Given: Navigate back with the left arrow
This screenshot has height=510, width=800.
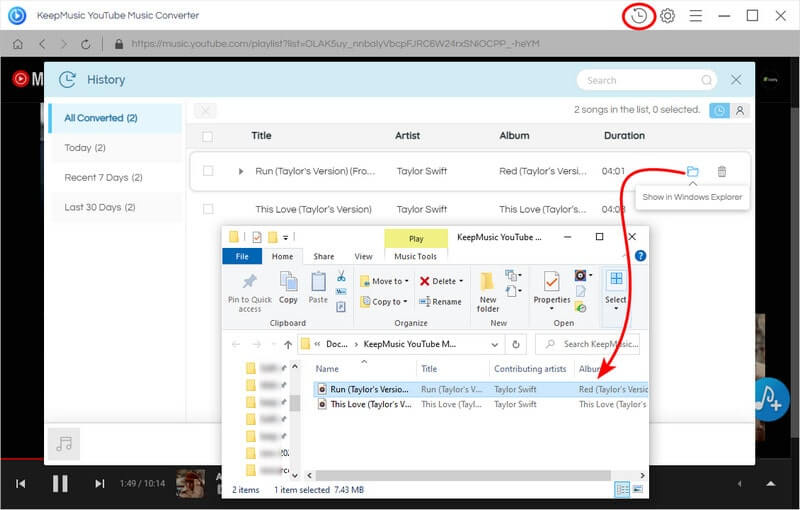Looking at the screenshot, I should click(x=42, y=44).
